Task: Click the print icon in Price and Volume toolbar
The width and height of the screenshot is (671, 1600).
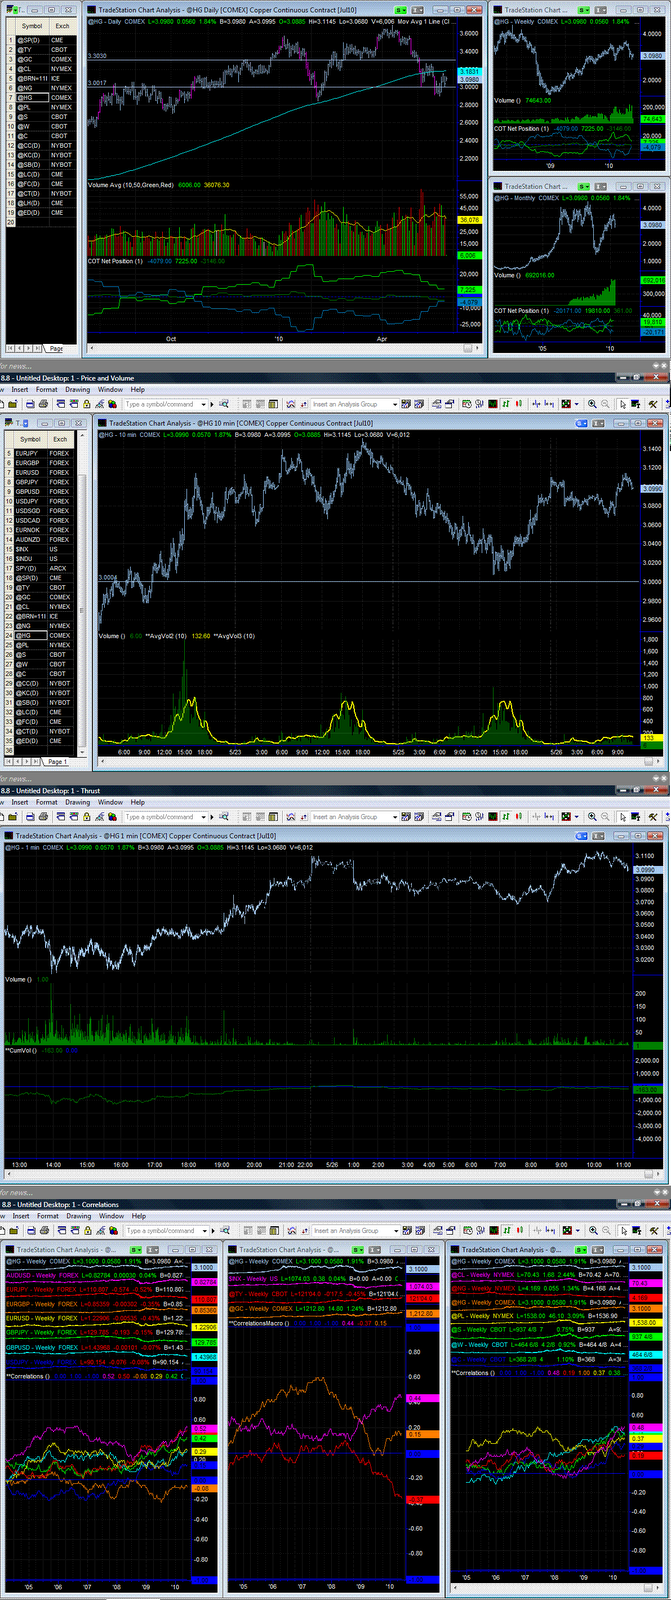Action: click(43, 404)
